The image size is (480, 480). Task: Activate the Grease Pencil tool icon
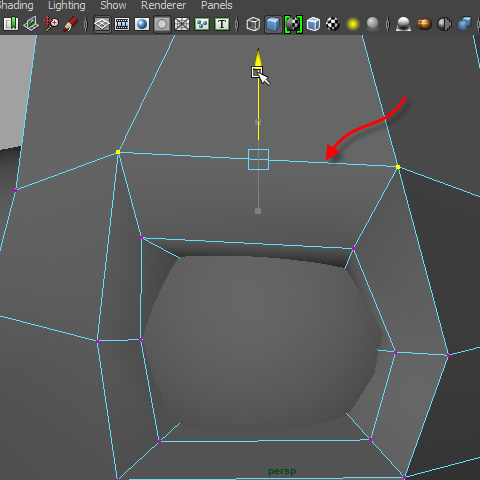71,24
